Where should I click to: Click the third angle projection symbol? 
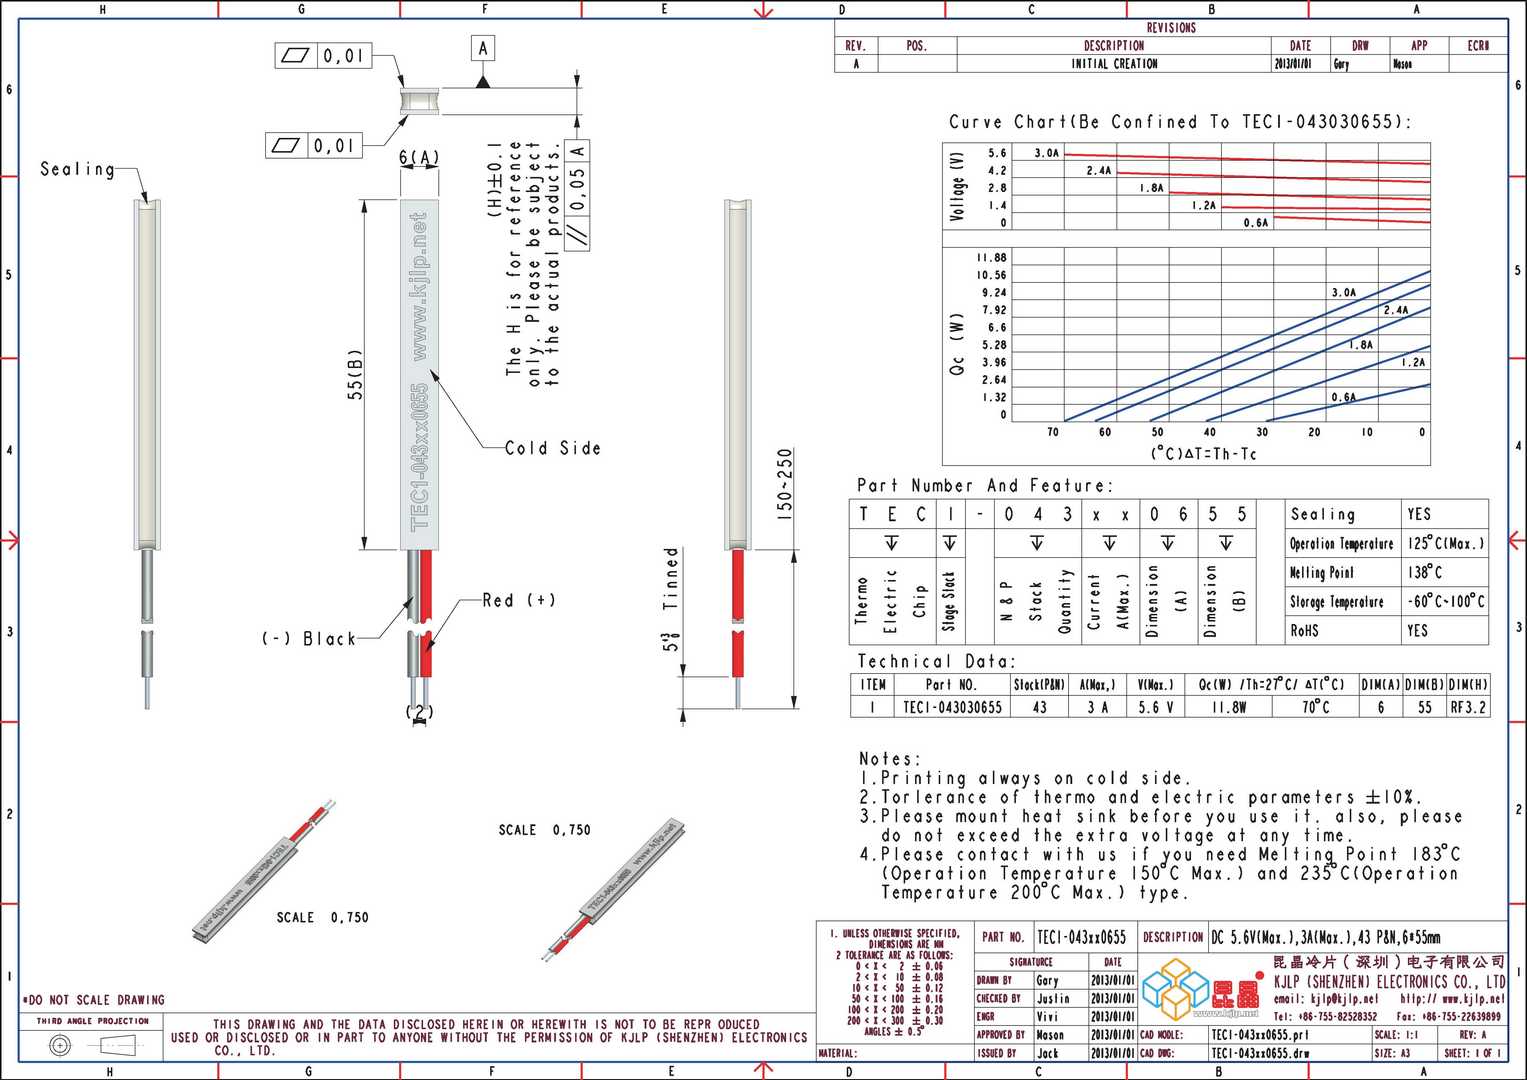pyautogui.click(x=92, y=1046)
